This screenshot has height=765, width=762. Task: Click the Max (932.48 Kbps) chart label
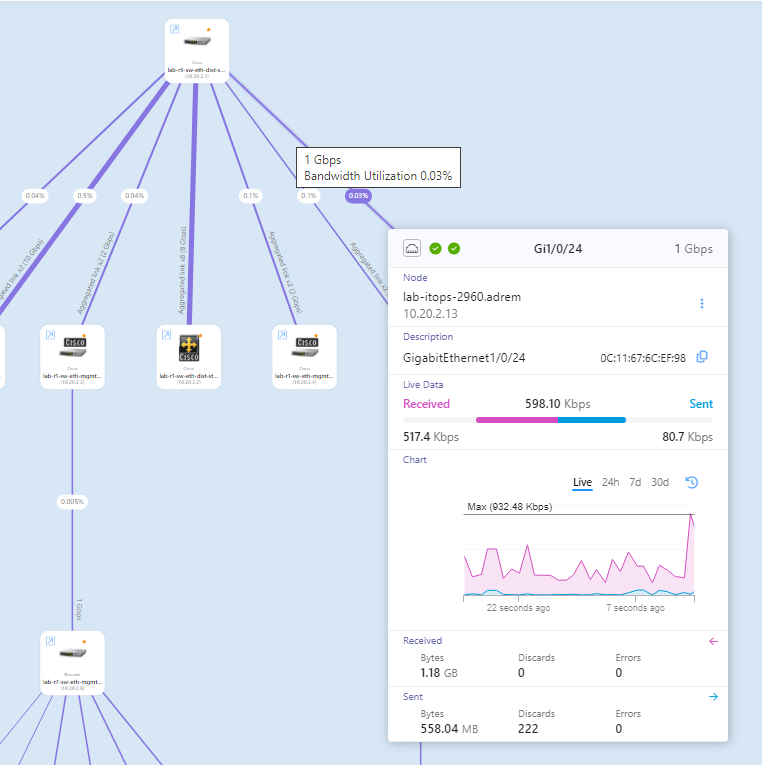point(510,506)
